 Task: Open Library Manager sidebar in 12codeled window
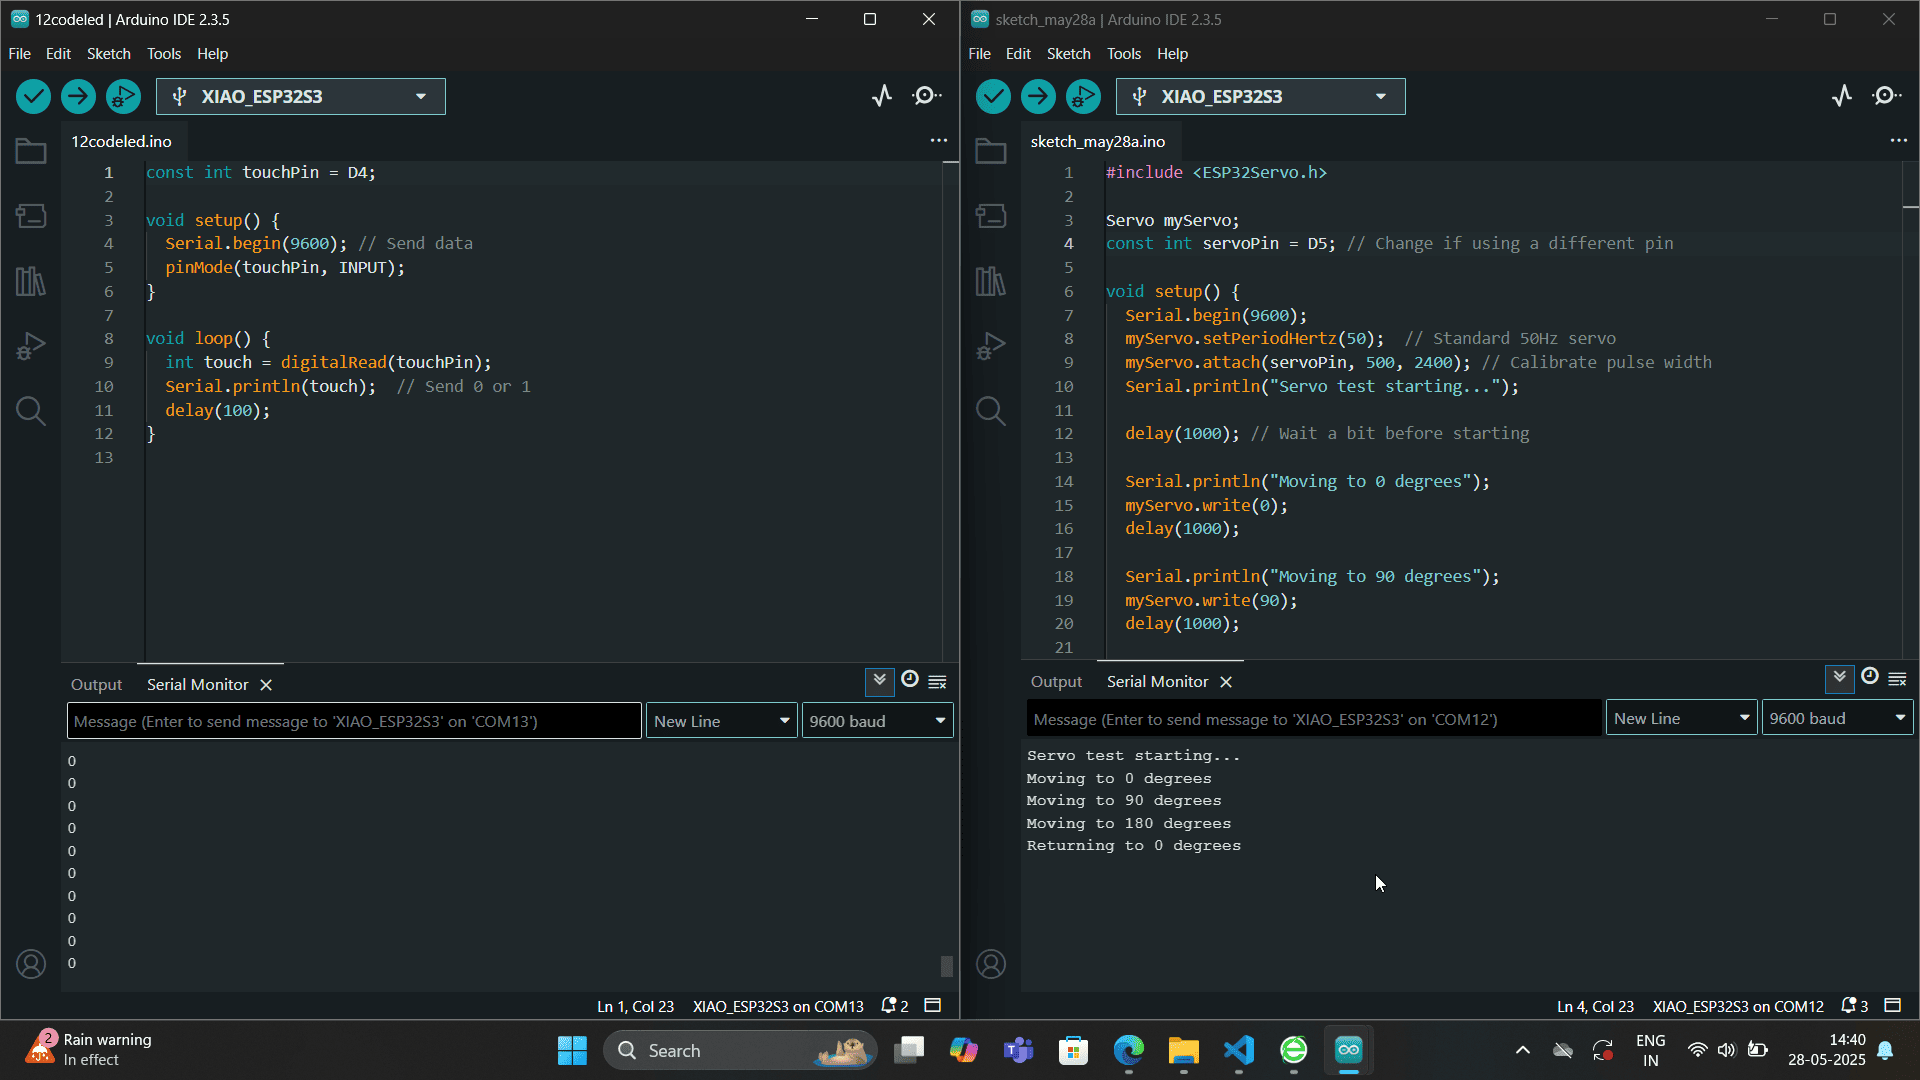31,281
